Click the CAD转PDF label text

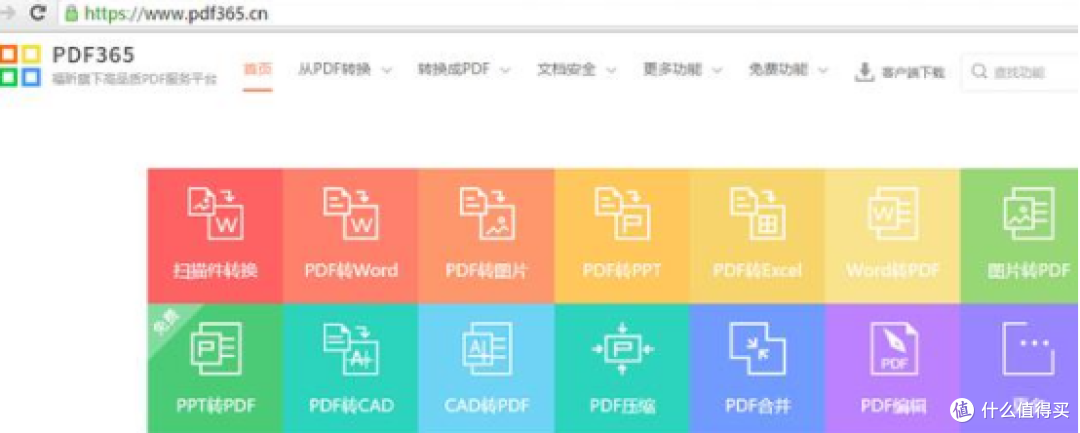pyautogui.click(x=486, y=405)
